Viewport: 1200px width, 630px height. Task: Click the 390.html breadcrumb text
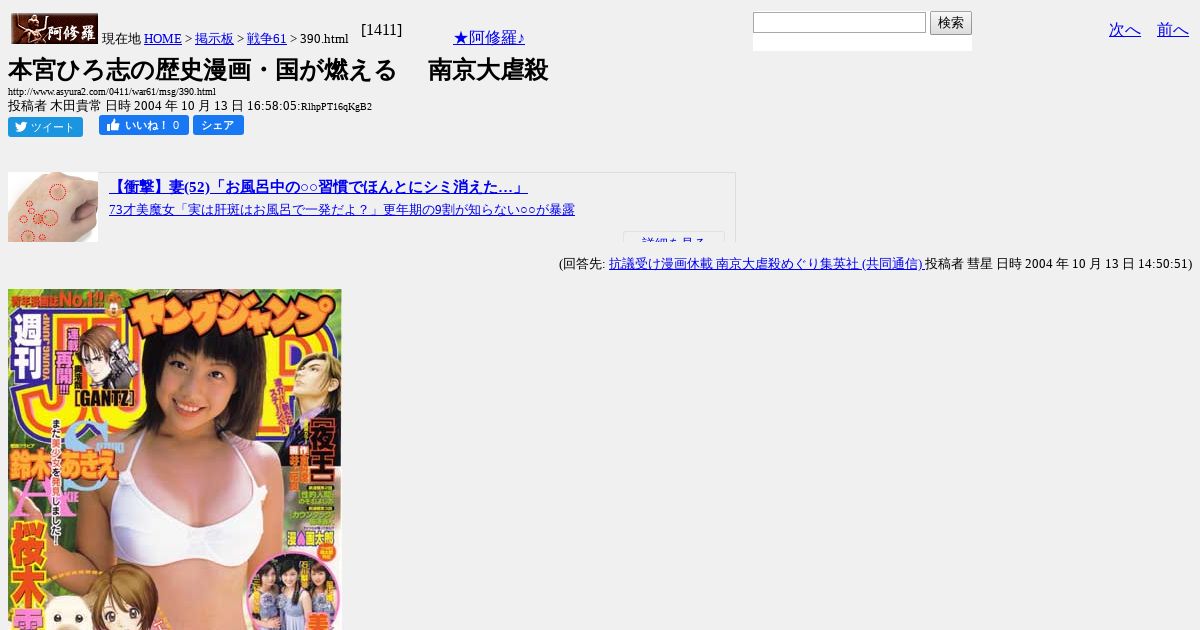tap(325, 39)
